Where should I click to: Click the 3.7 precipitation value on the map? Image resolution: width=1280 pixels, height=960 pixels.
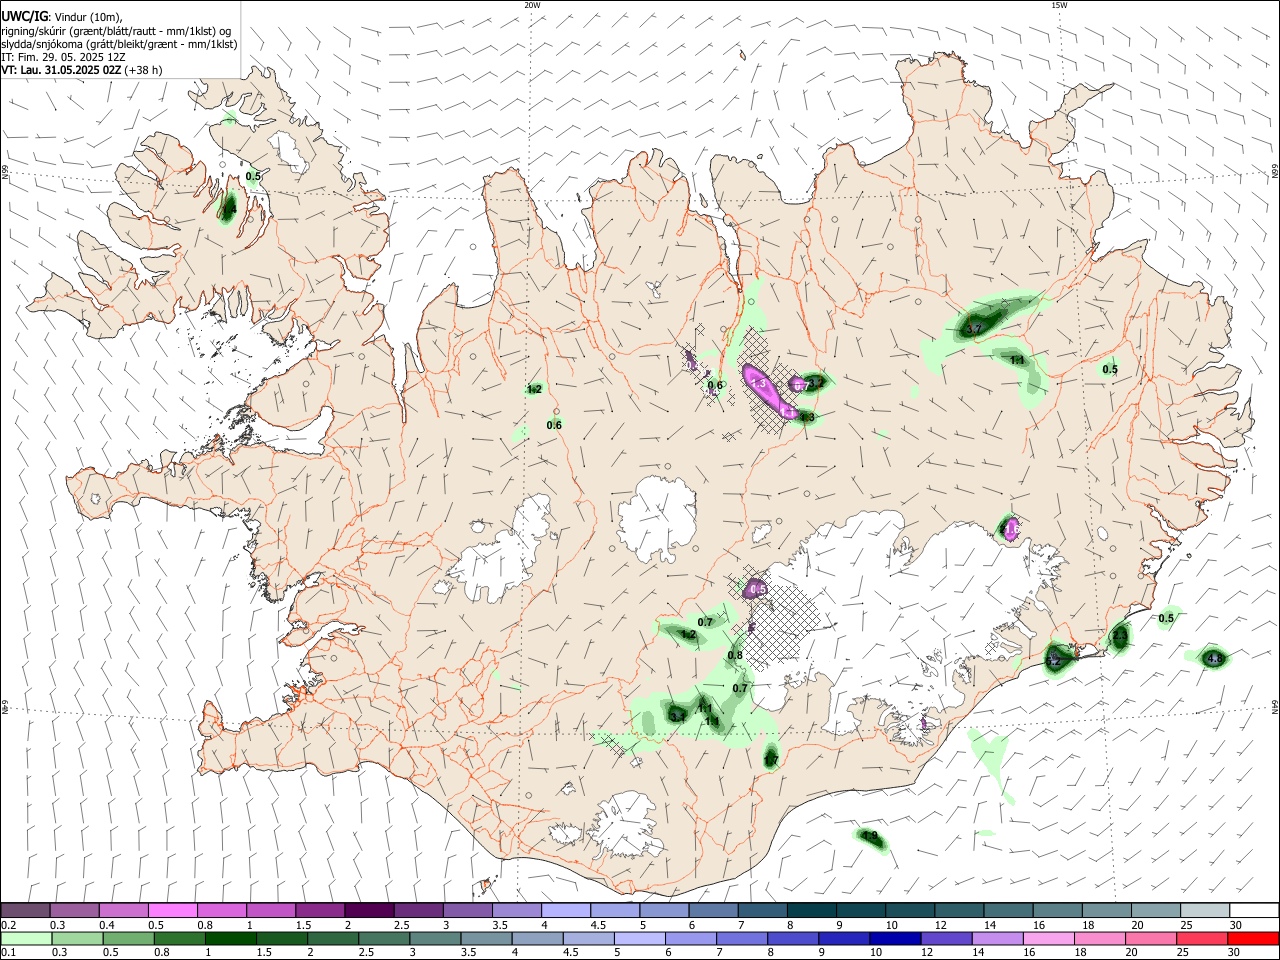974,329
